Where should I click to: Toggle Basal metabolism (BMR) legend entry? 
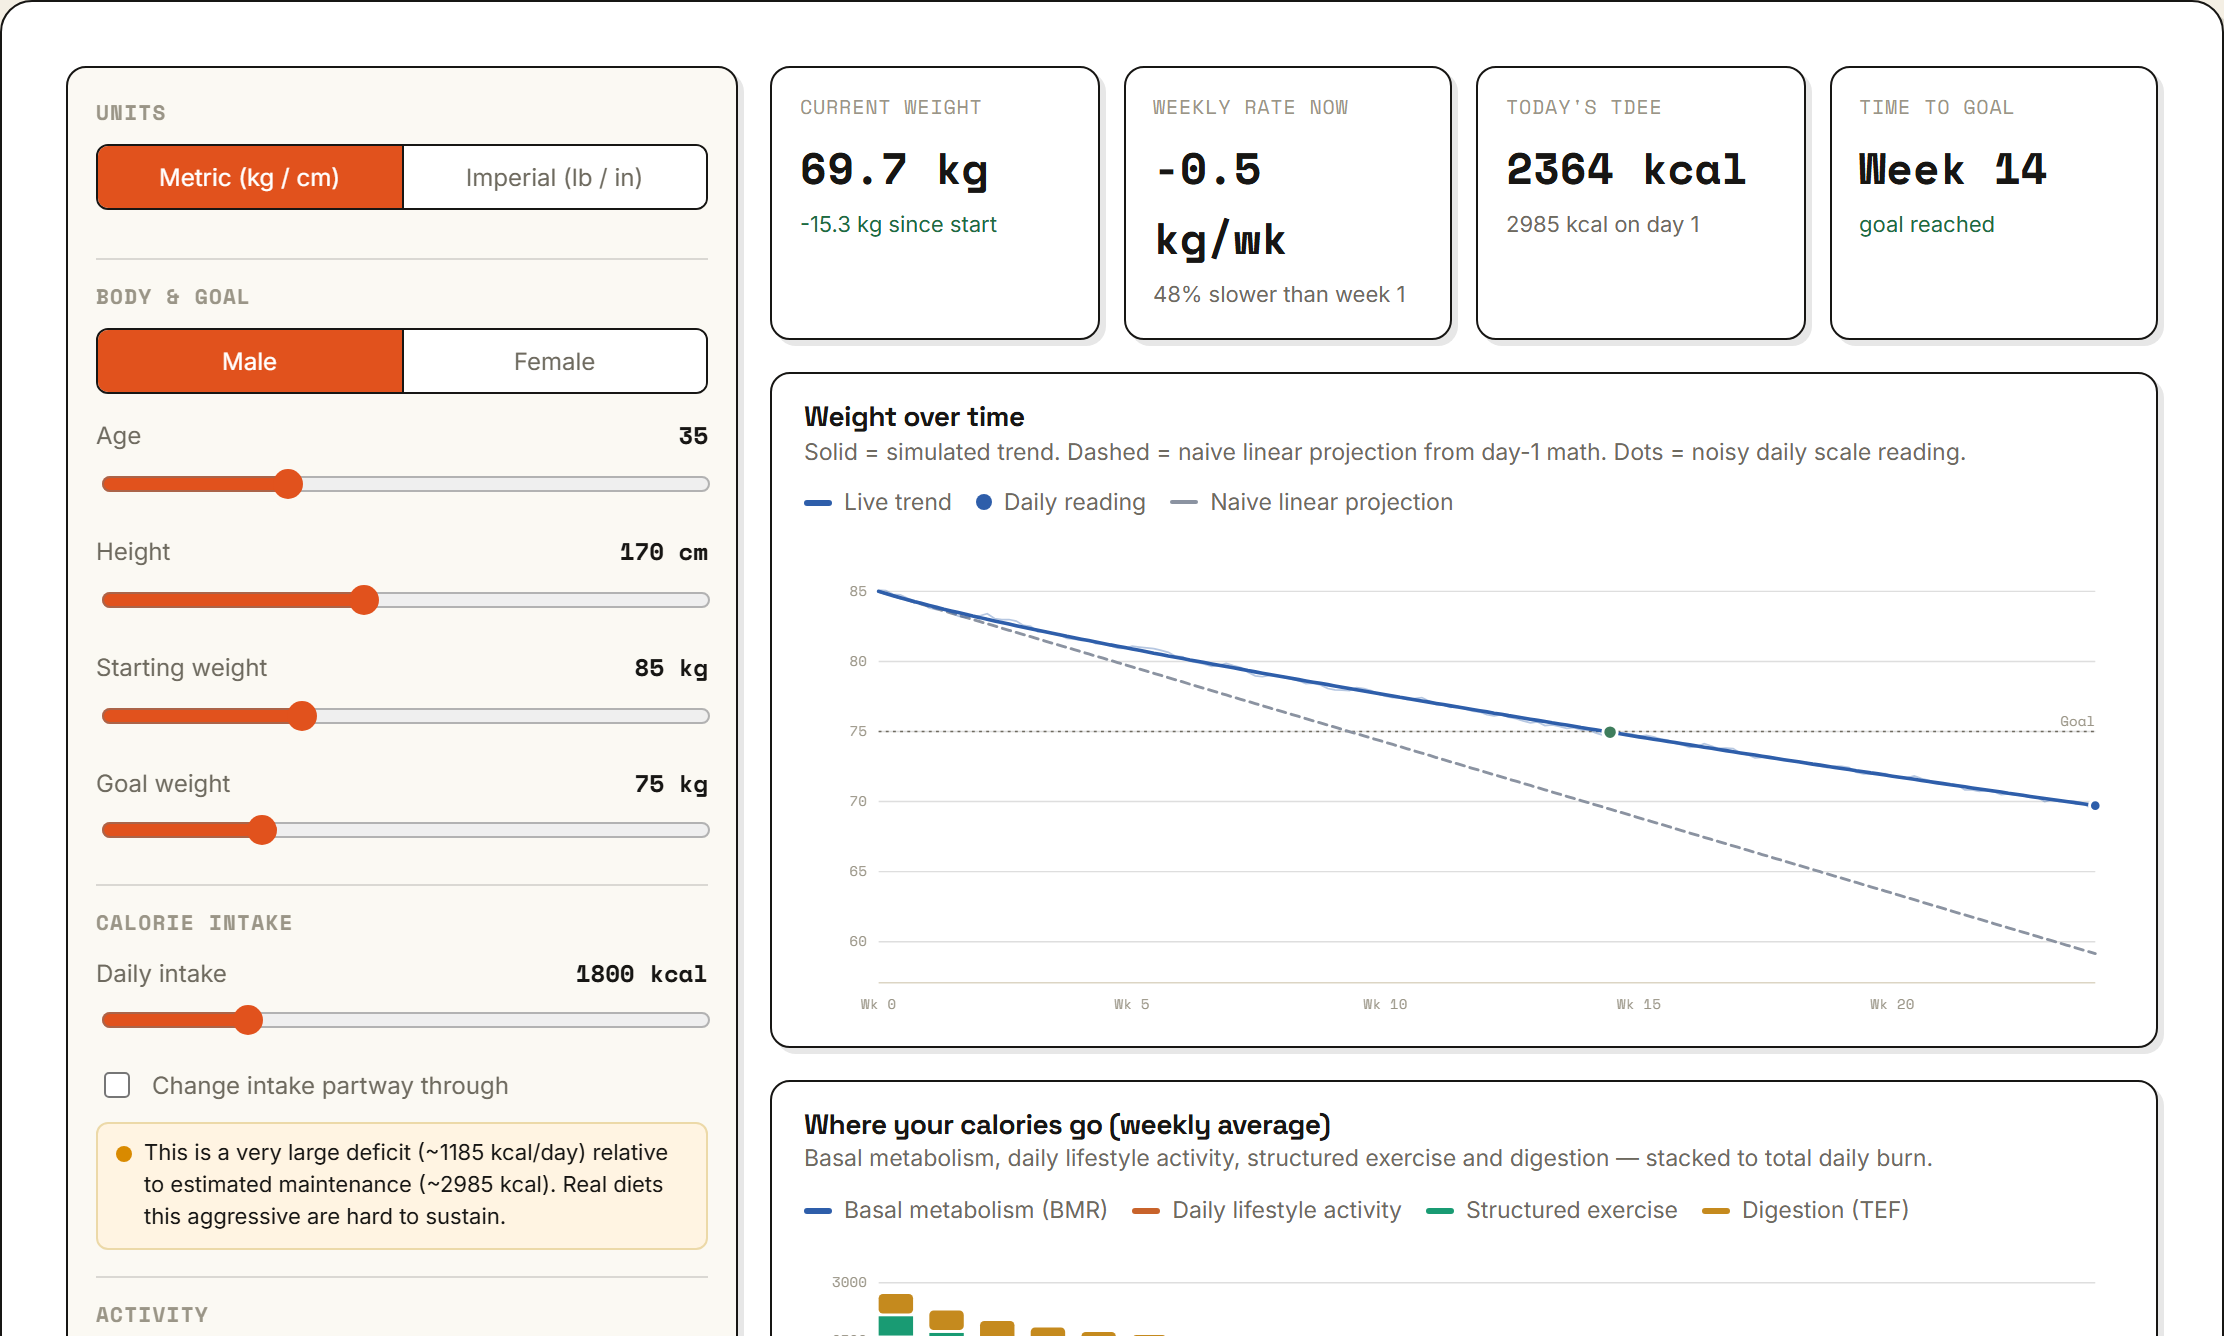point(956,1210)
